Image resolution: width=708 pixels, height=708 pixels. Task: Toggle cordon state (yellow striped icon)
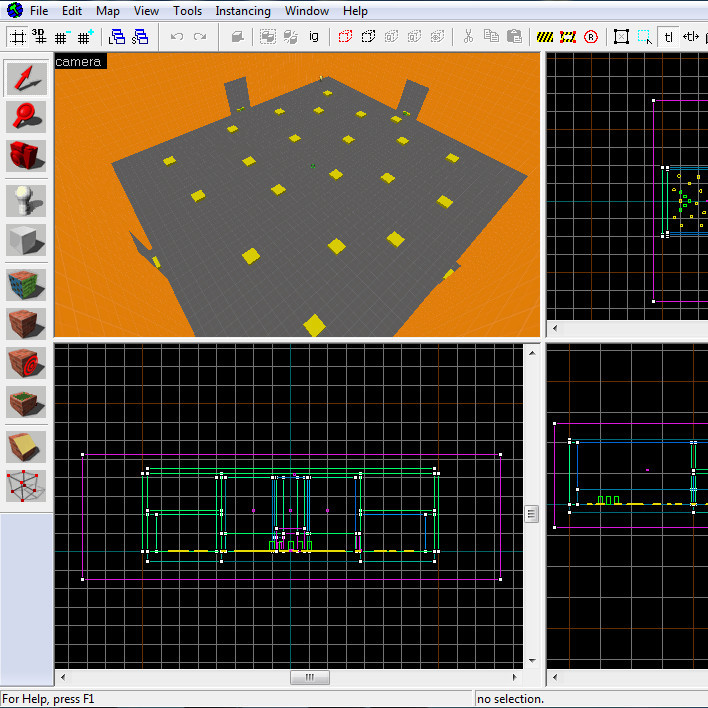545,37
